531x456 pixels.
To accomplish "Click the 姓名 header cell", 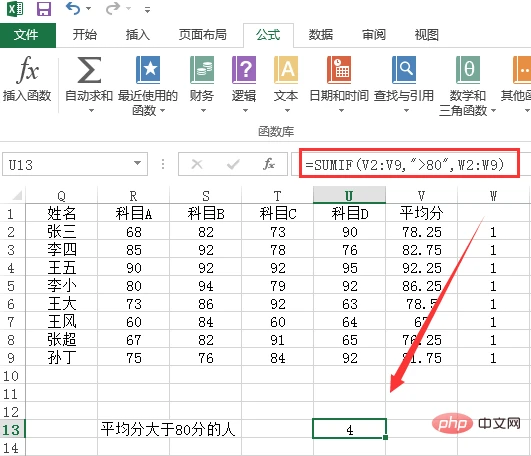I will [x=61, y=213].
